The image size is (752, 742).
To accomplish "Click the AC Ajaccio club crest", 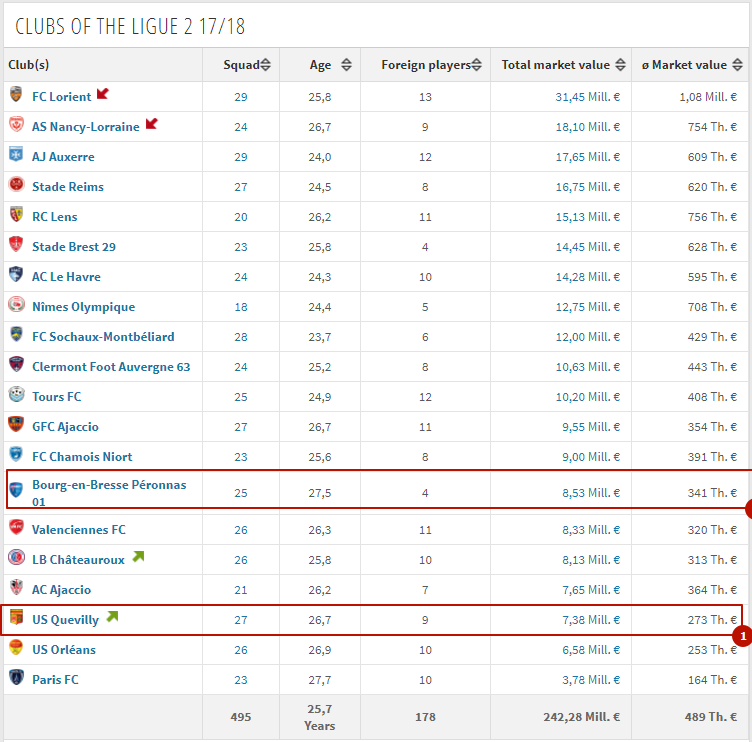I will [x=16, y=587].
